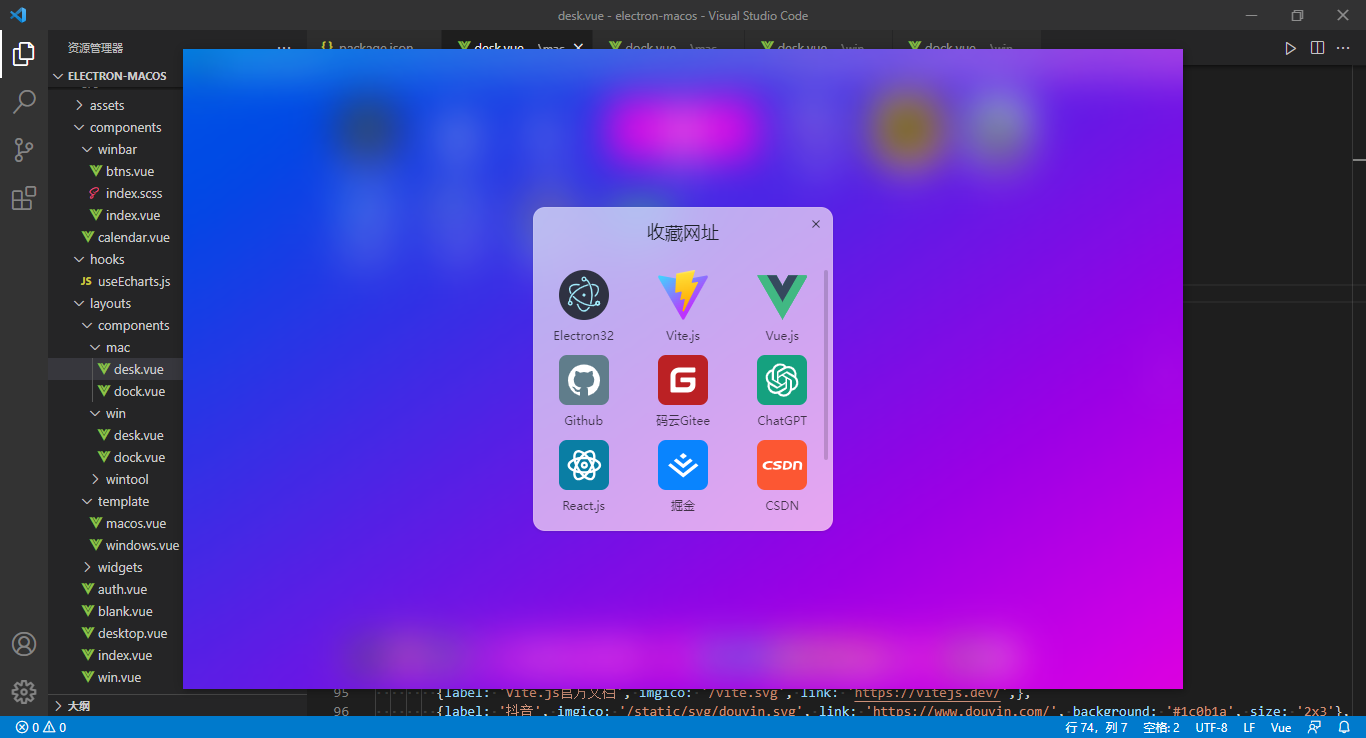
Task: Click the bookmarks popup vertical scrollbar
Action: click(x=826, y=364)
